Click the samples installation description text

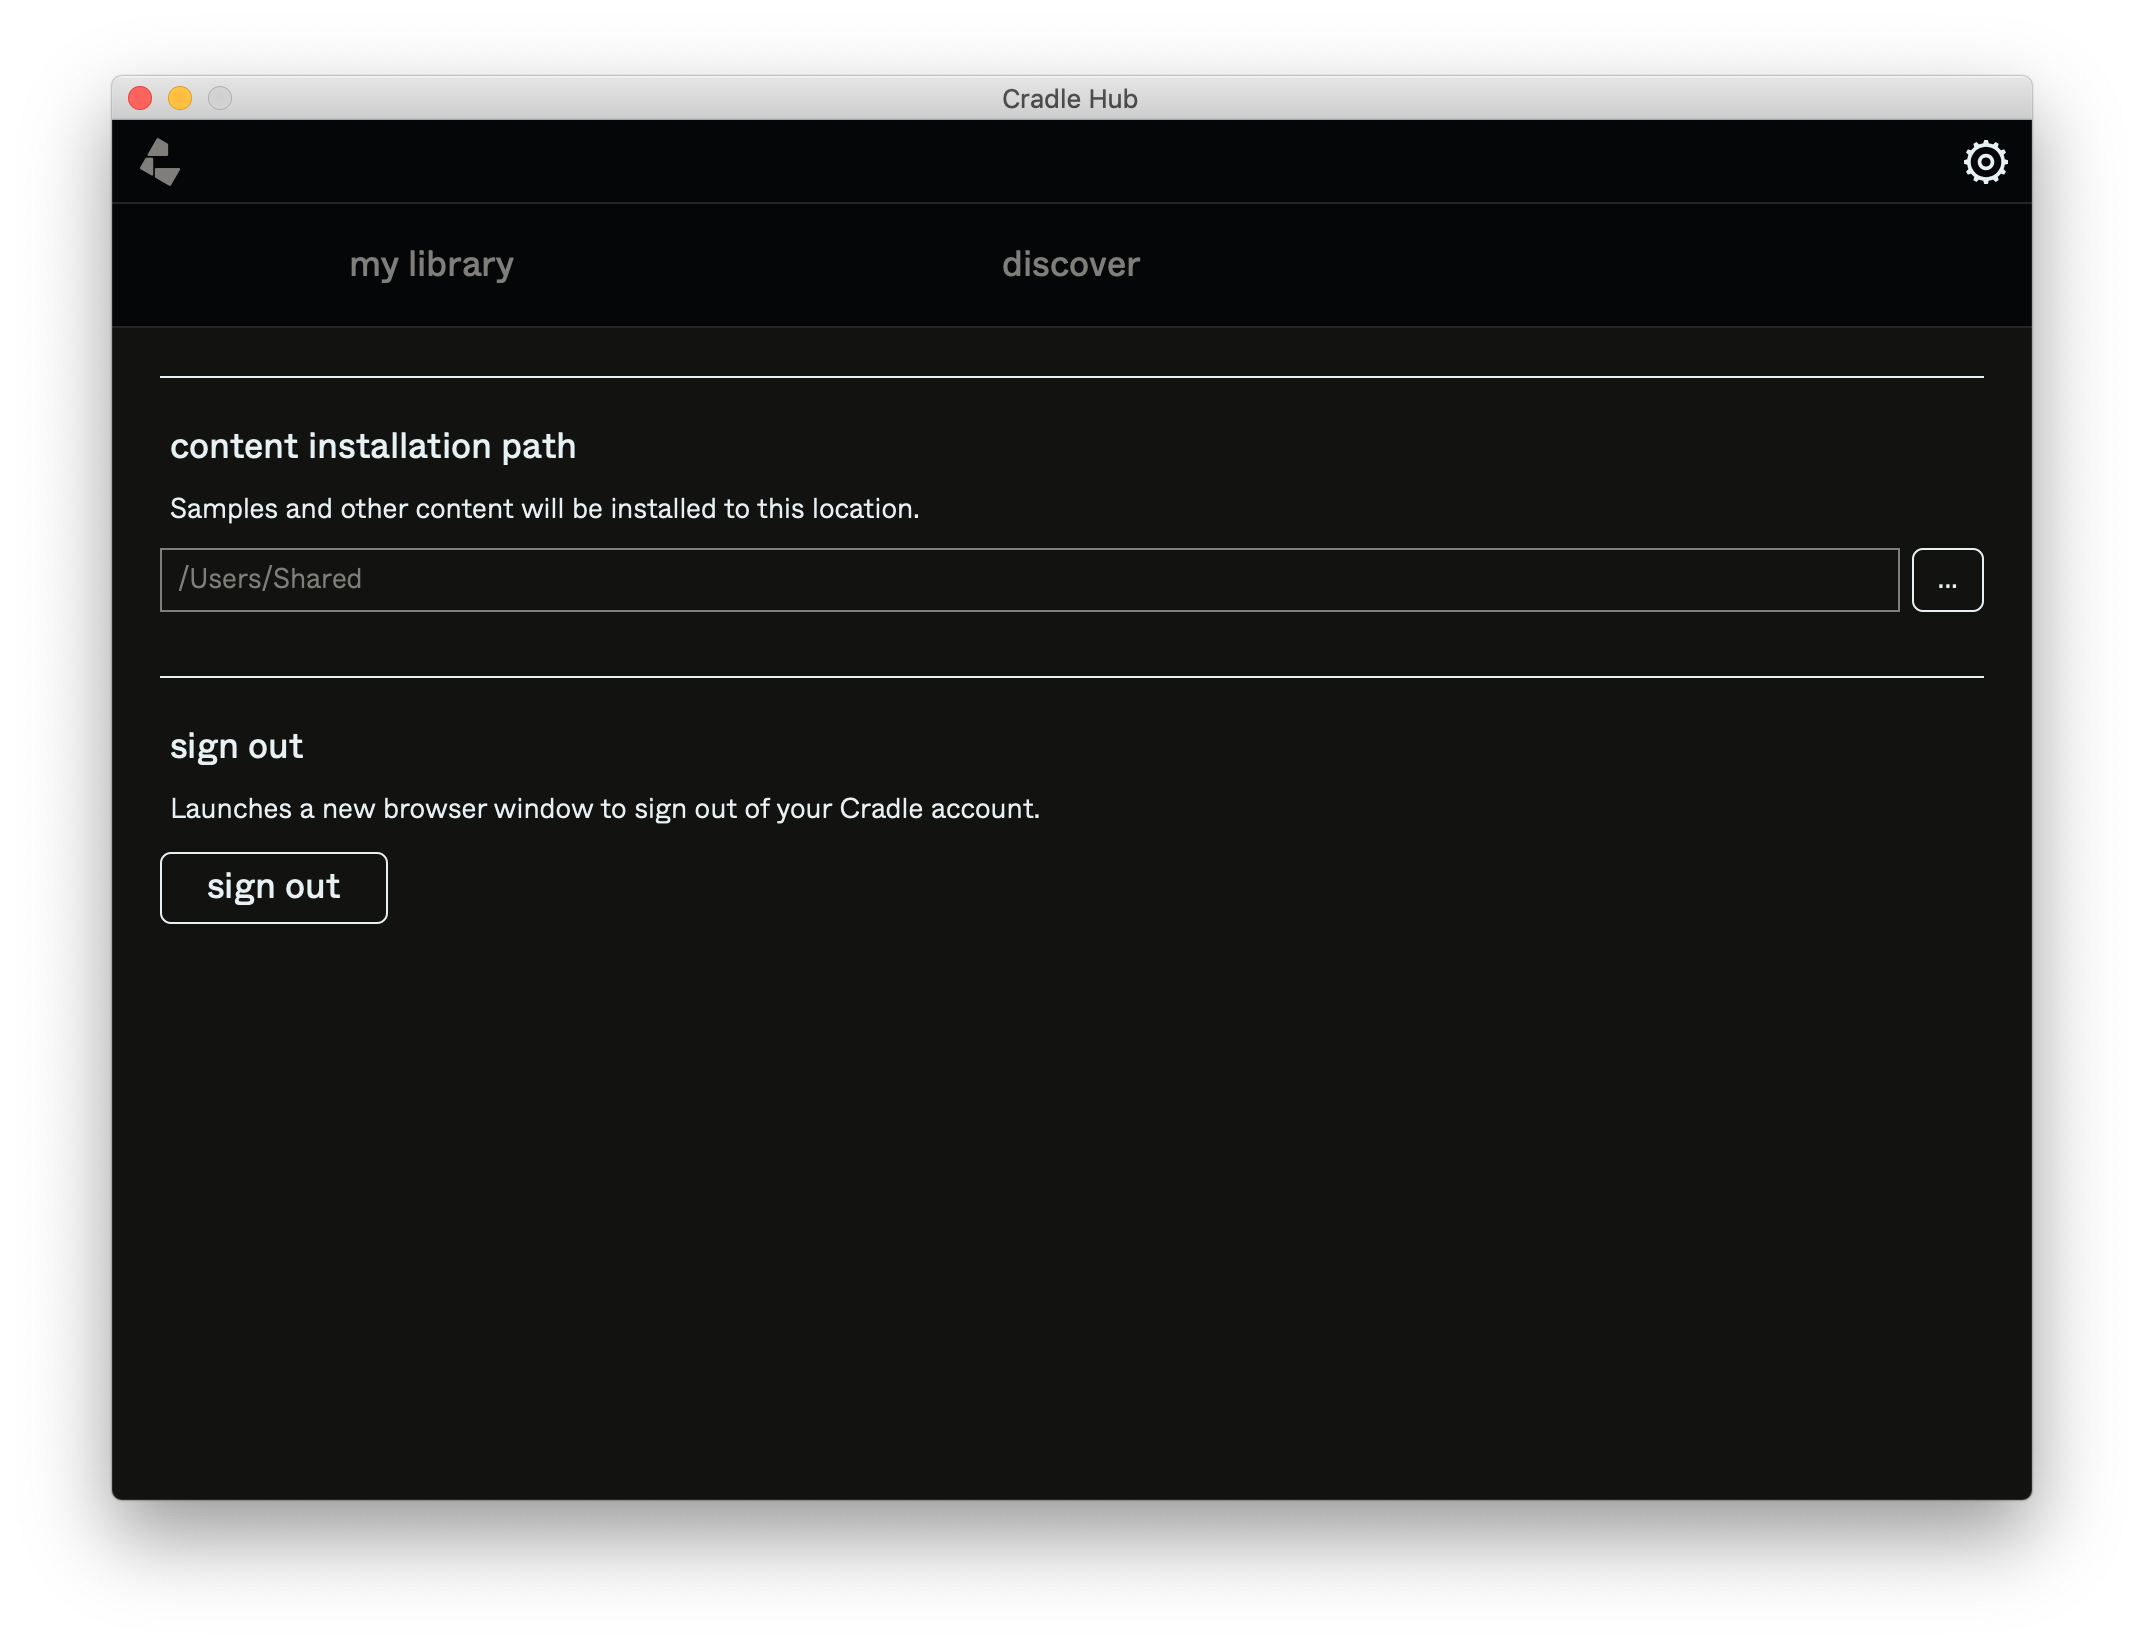(544, 508)
